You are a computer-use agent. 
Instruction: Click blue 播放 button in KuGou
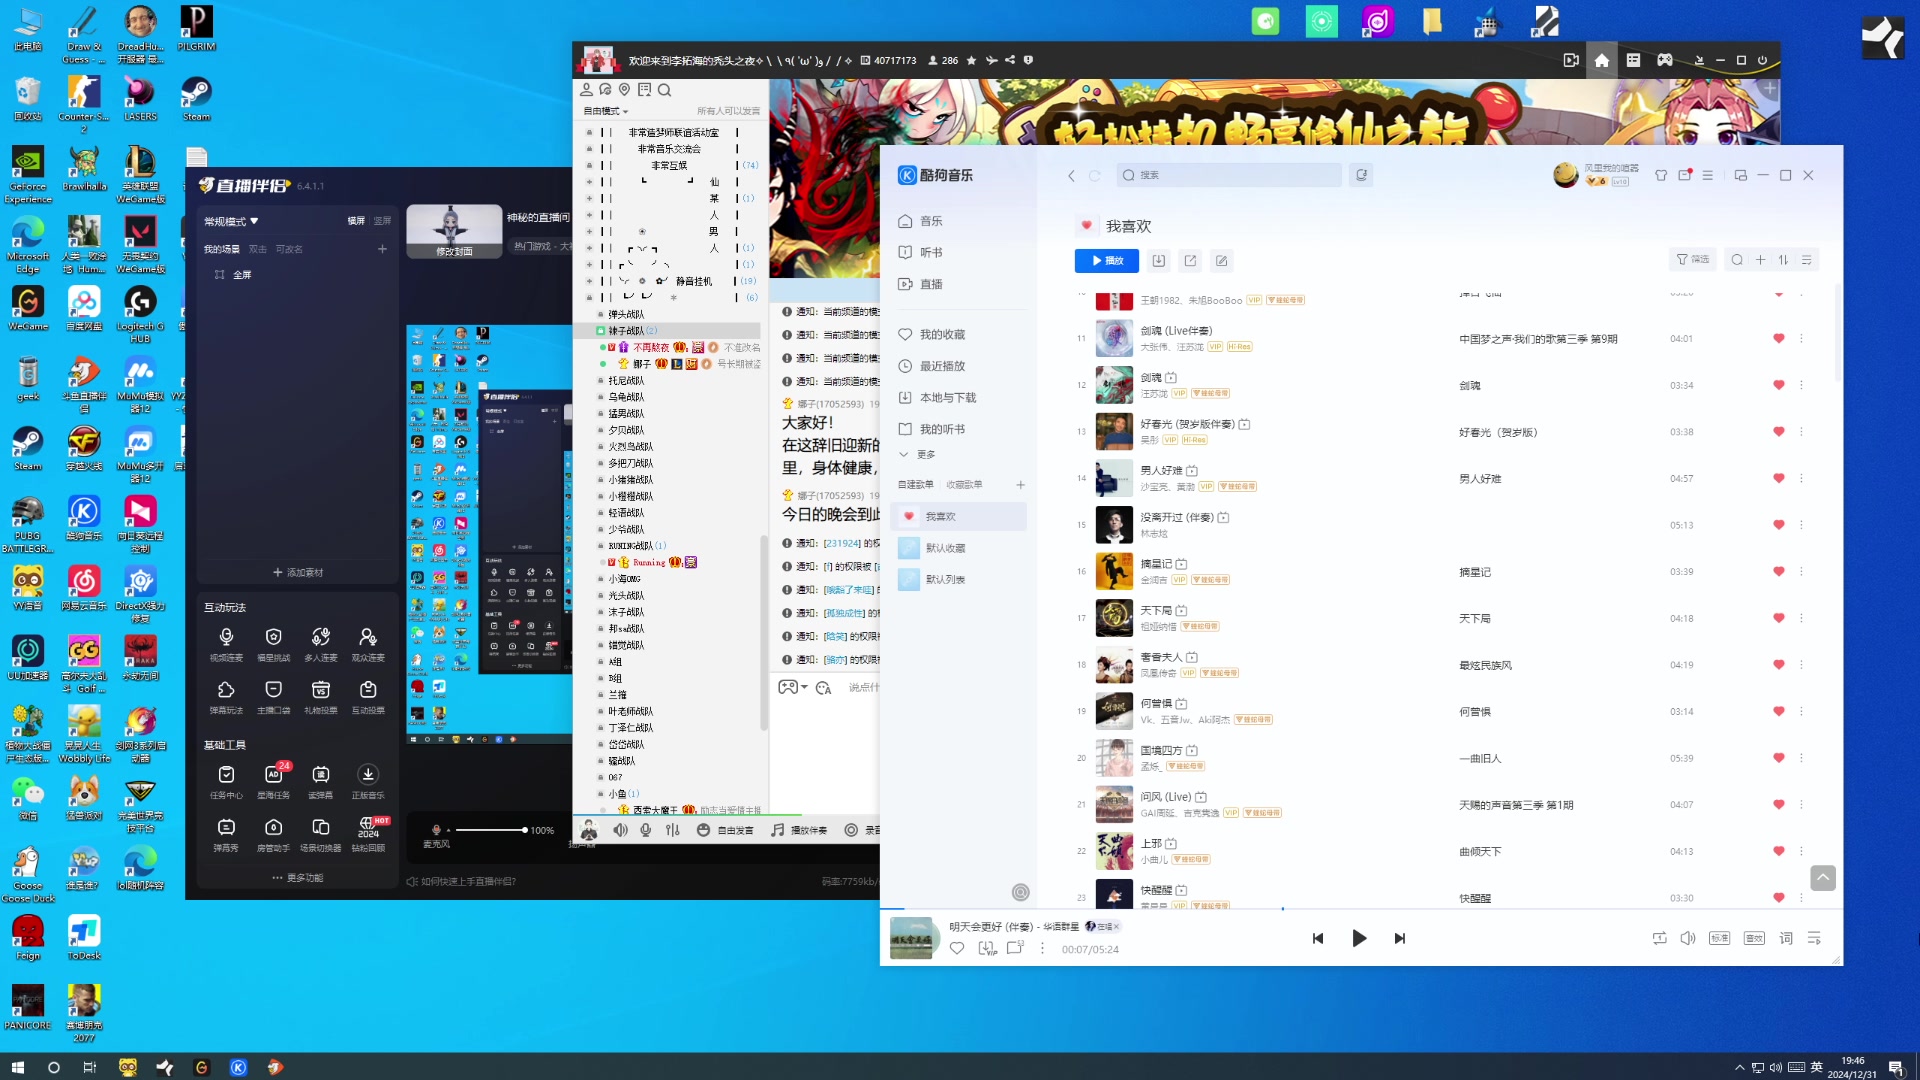tap(1107, 261)
